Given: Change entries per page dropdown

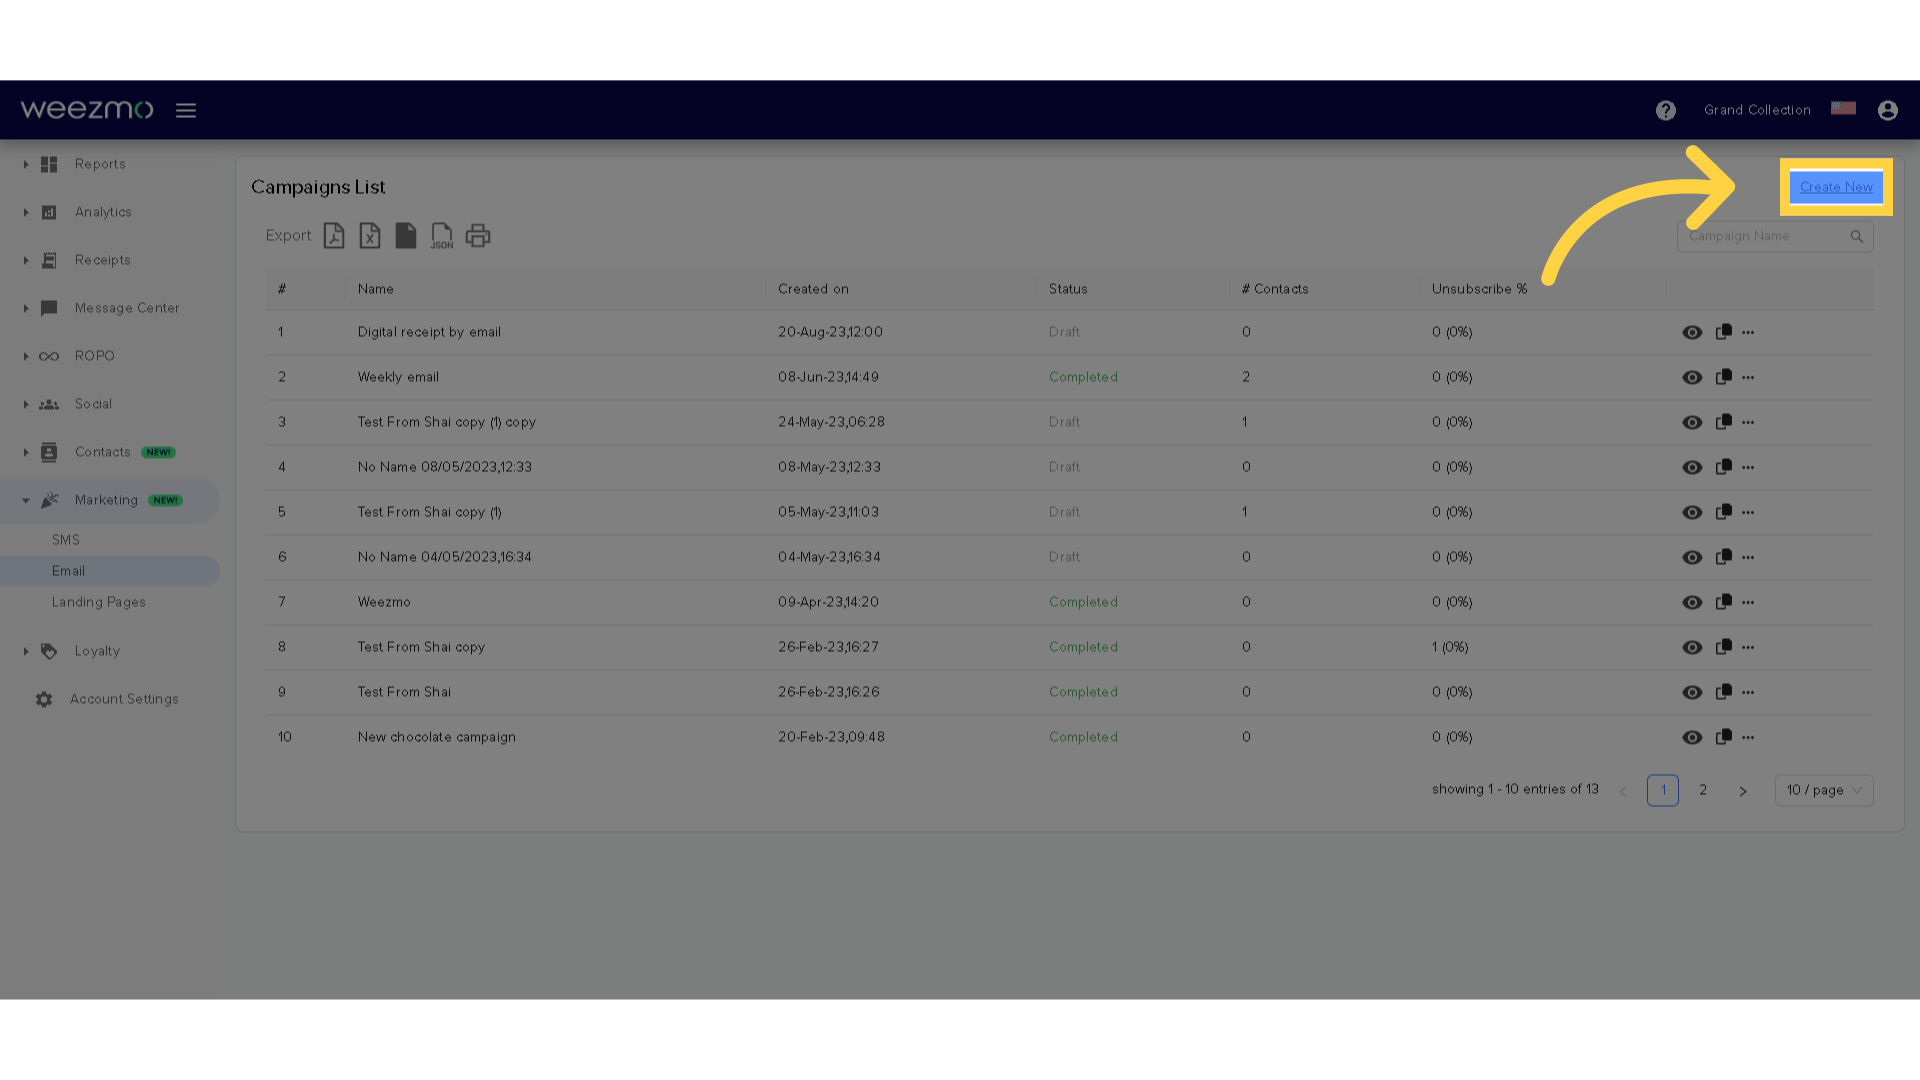Looking at the screenshot, I should click(x=1824, y=789).
